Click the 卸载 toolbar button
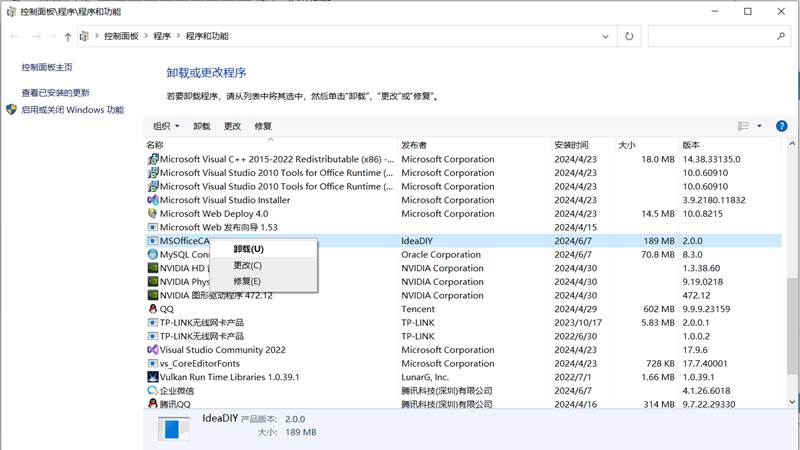The height and width of the screenshot is (450, 800). click(202, 126)
